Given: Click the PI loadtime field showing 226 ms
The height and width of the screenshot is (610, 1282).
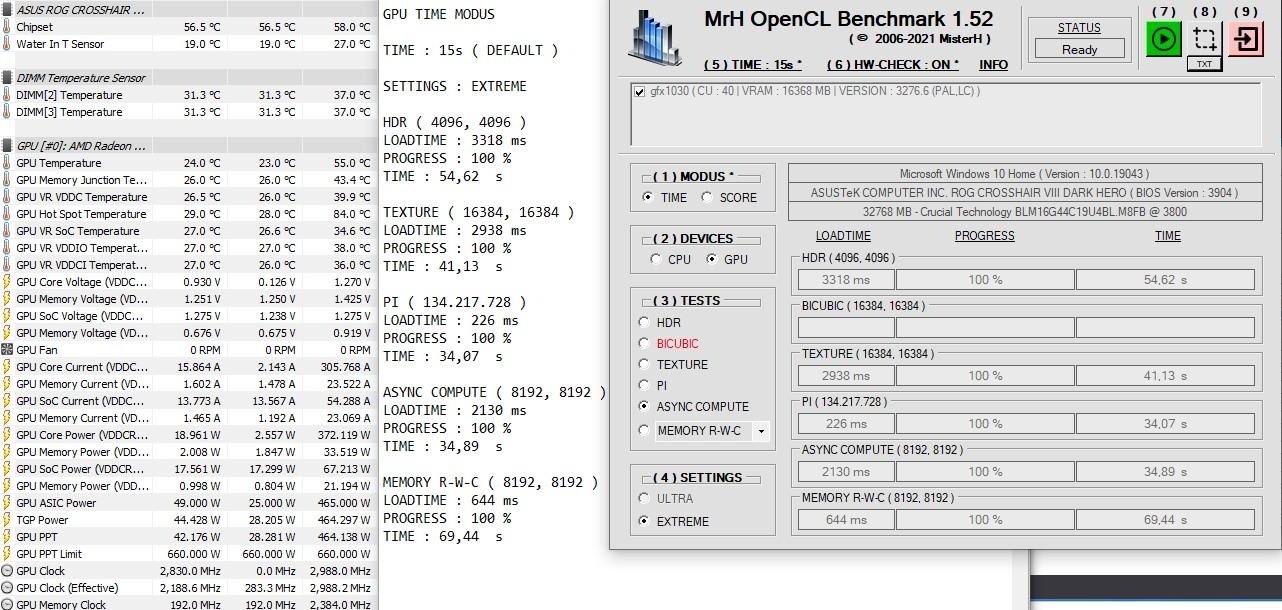Looking at the screenshot, I should tap(846, 424).
